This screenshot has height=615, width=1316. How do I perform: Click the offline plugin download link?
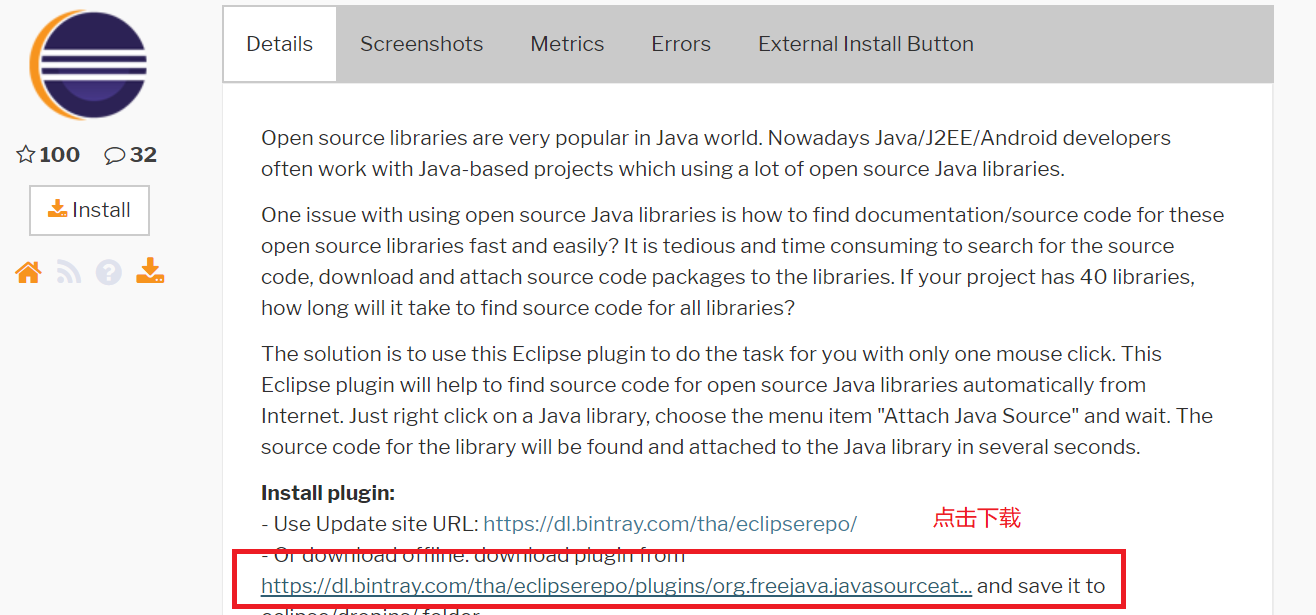[614, 586]
